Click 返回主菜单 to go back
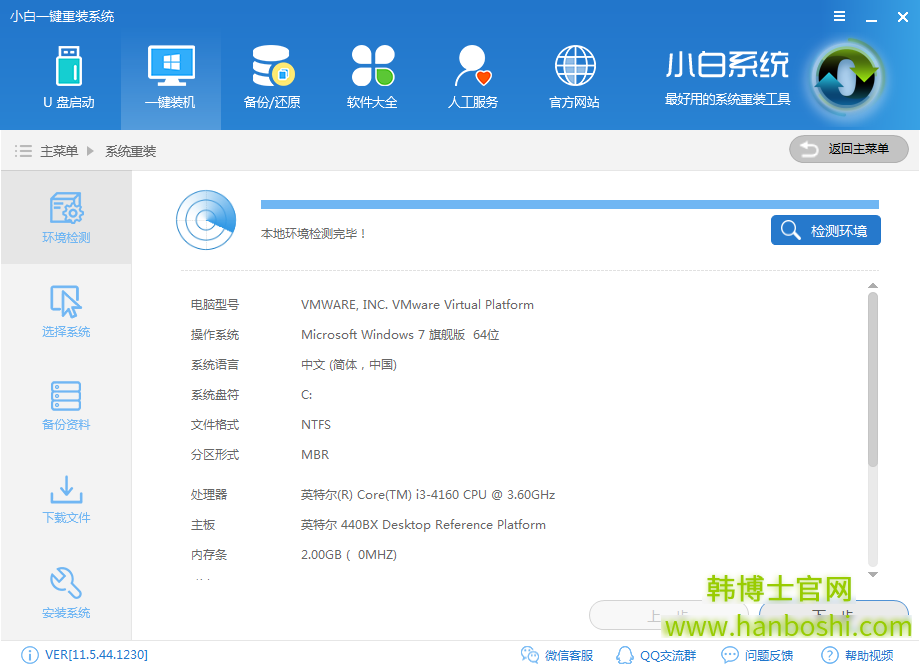 coord(848,149)
